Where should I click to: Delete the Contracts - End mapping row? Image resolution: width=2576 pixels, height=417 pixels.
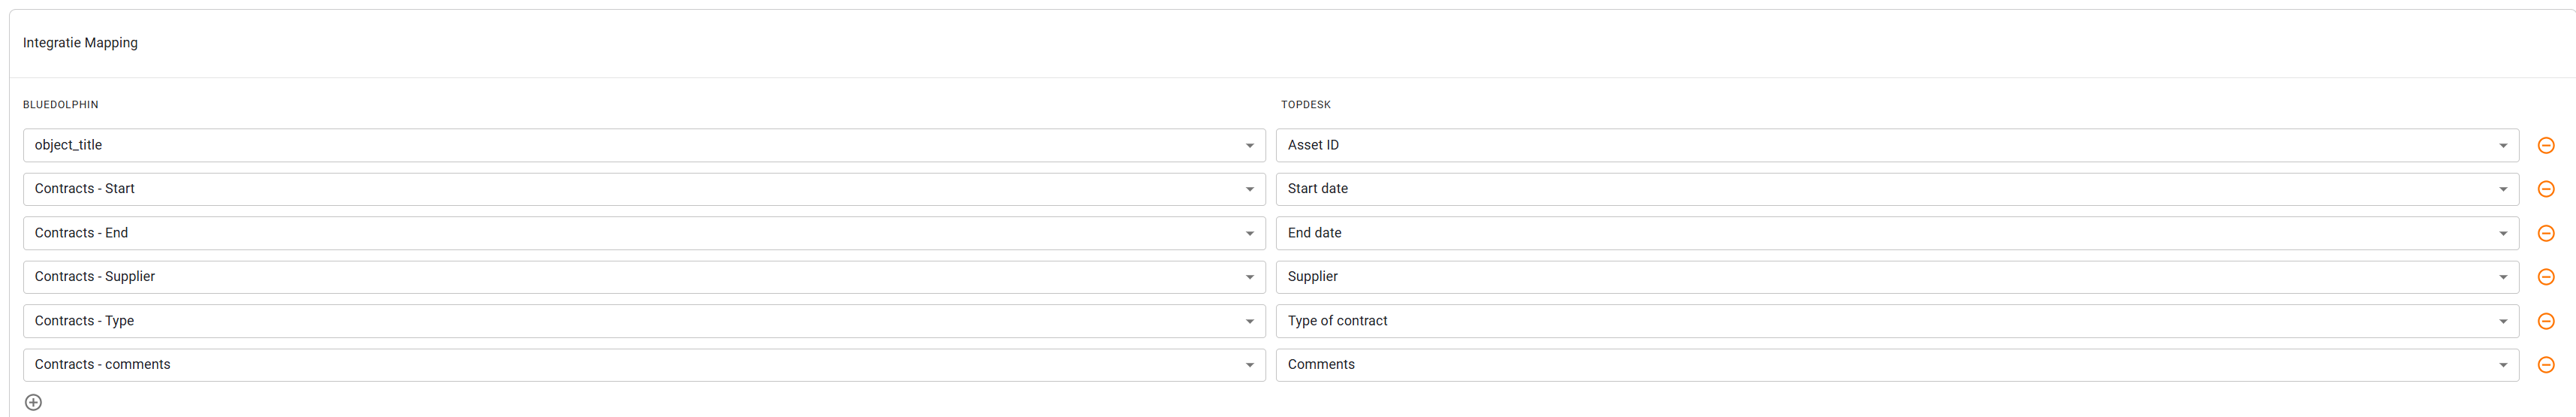[2546, 233]
